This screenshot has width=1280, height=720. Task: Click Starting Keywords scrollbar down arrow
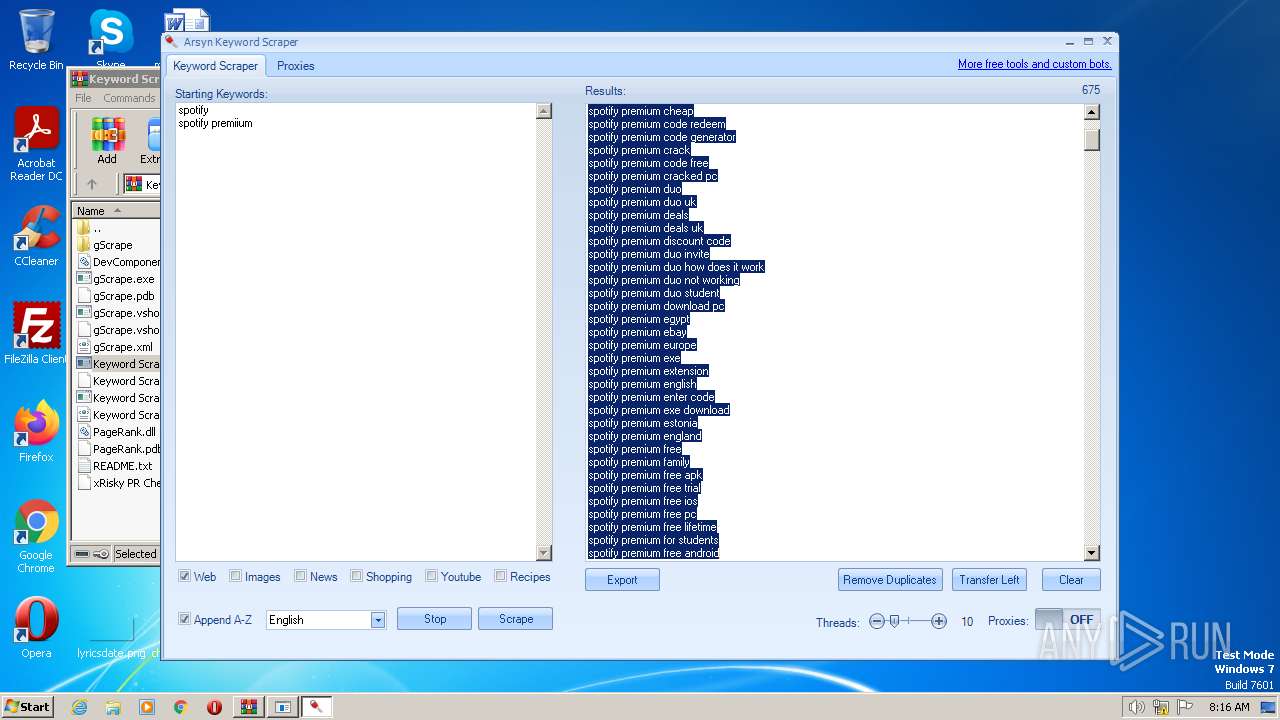(544, 553)
